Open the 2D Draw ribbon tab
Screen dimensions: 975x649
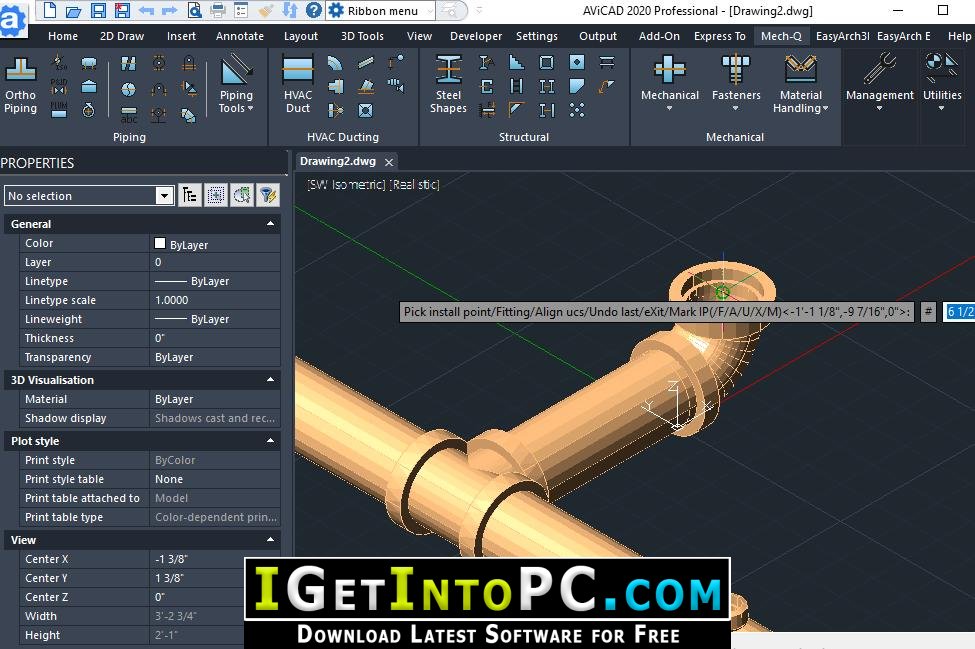[x=122, y=36]
